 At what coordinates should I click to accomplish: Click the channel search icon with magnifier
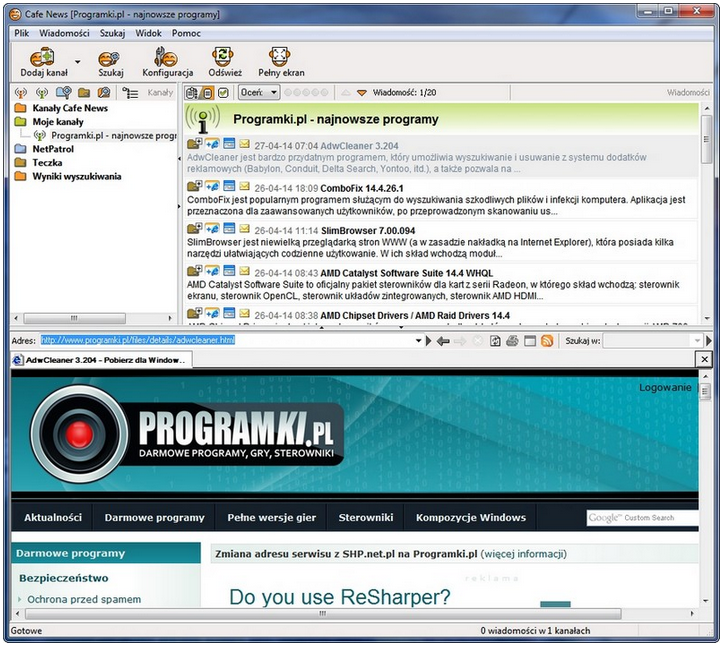coord(63,93)
